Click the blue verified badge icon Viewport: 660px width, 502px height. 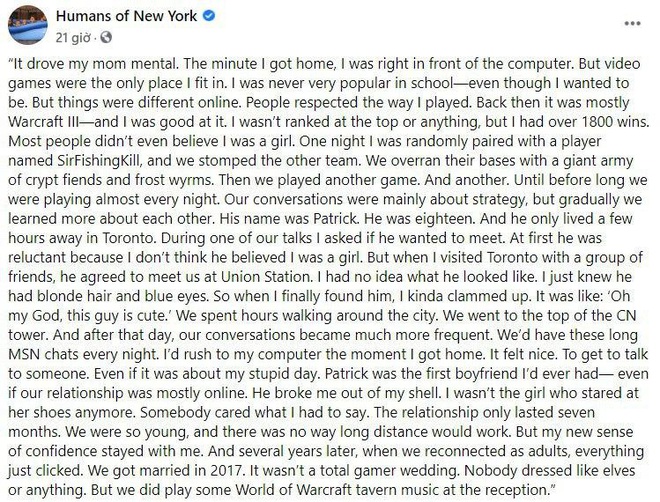(209, 16)
